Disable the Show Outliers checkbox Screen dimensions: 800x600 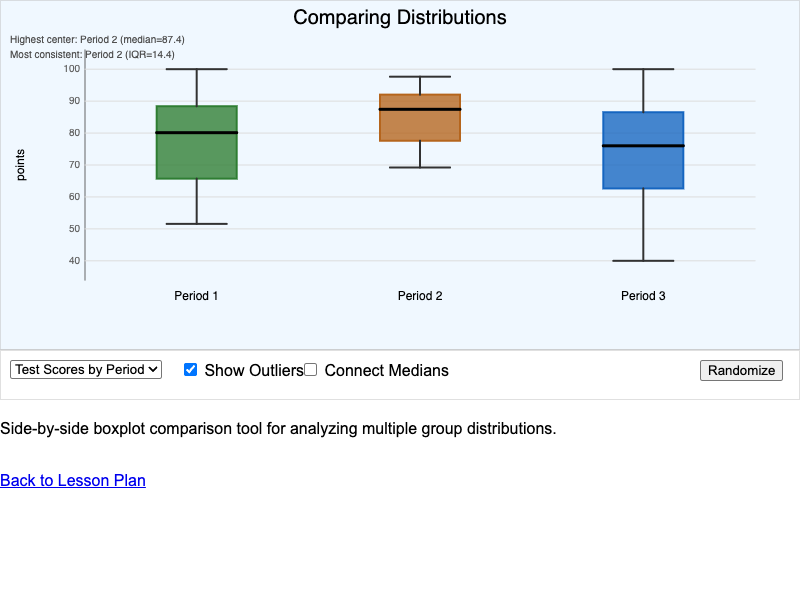pyautogui.click(x=190, y=369)
